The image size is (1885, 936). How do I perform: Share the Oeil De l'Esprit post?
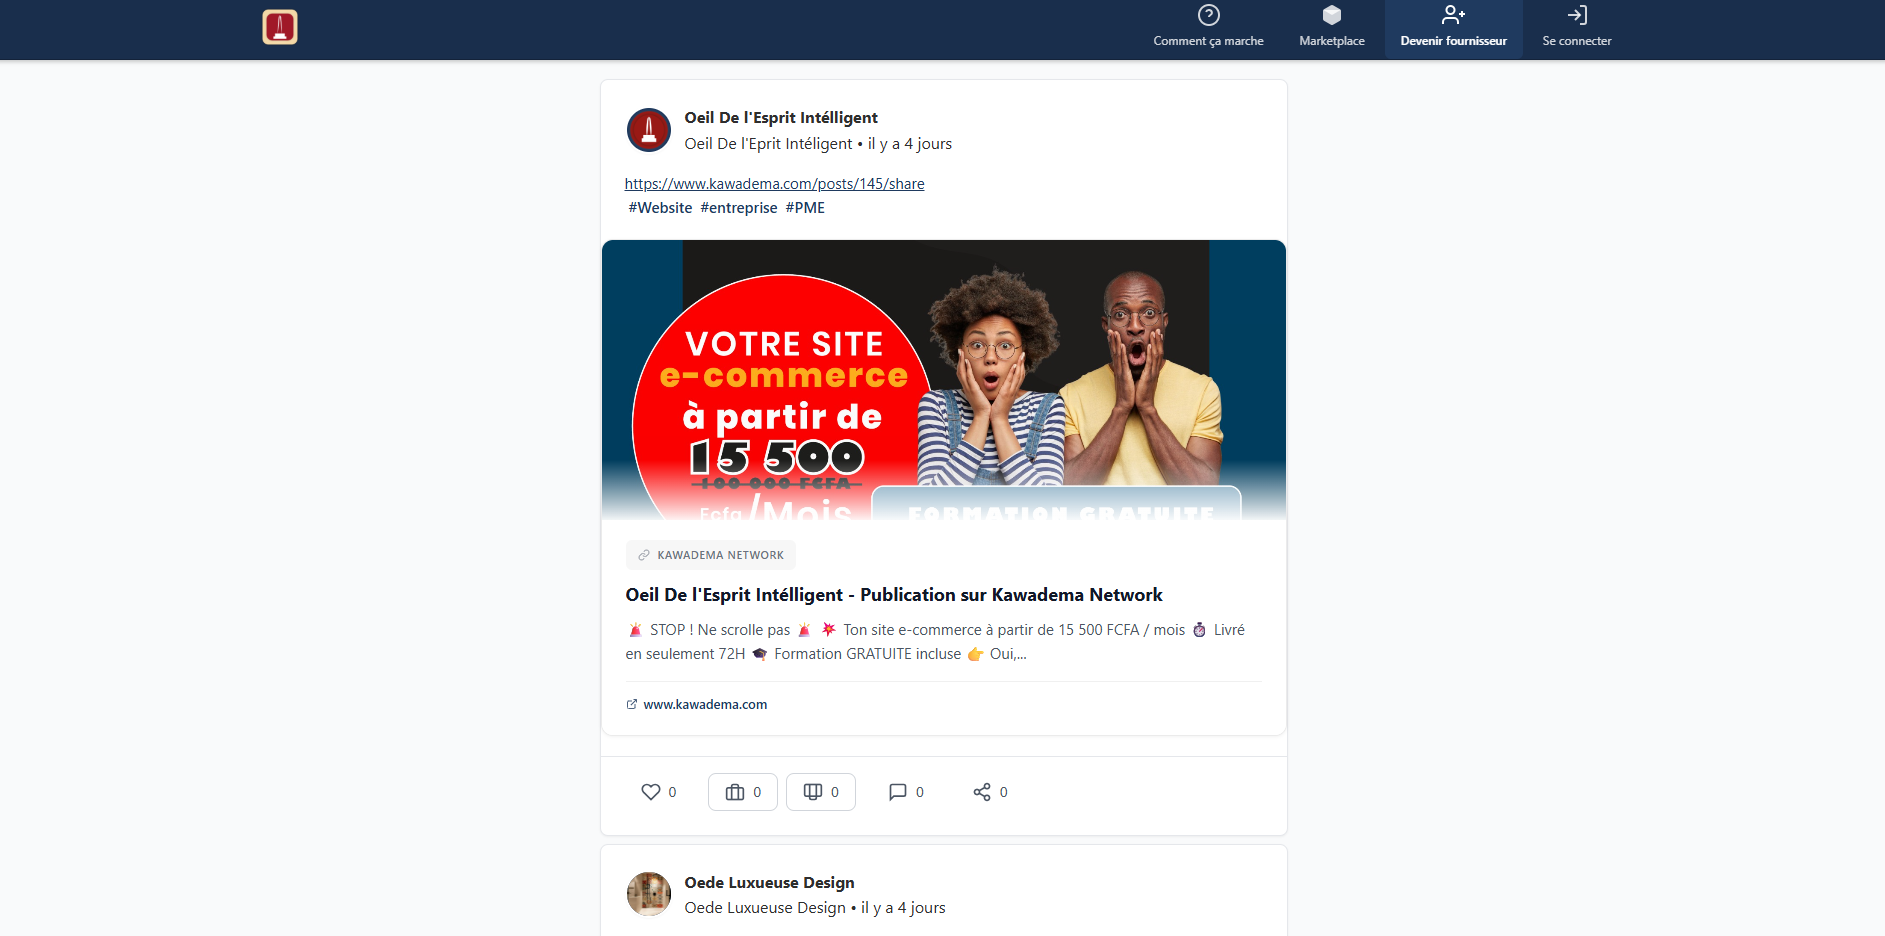[x=981, y=791]
